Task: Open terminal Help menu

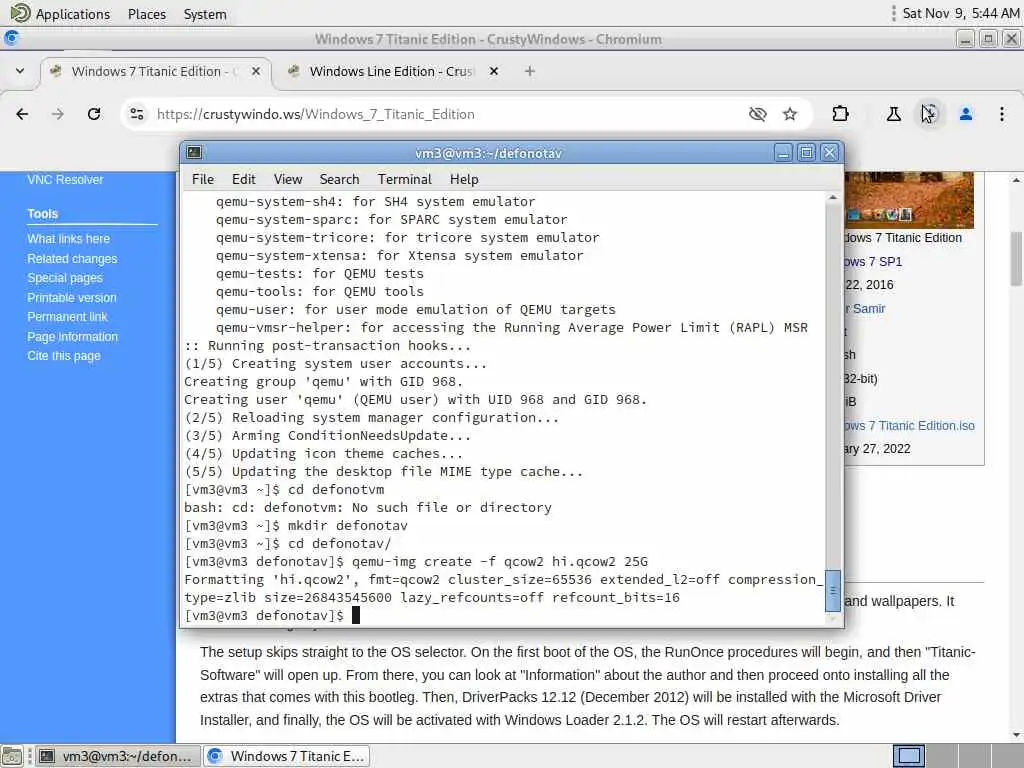Action: coord(464,179)
